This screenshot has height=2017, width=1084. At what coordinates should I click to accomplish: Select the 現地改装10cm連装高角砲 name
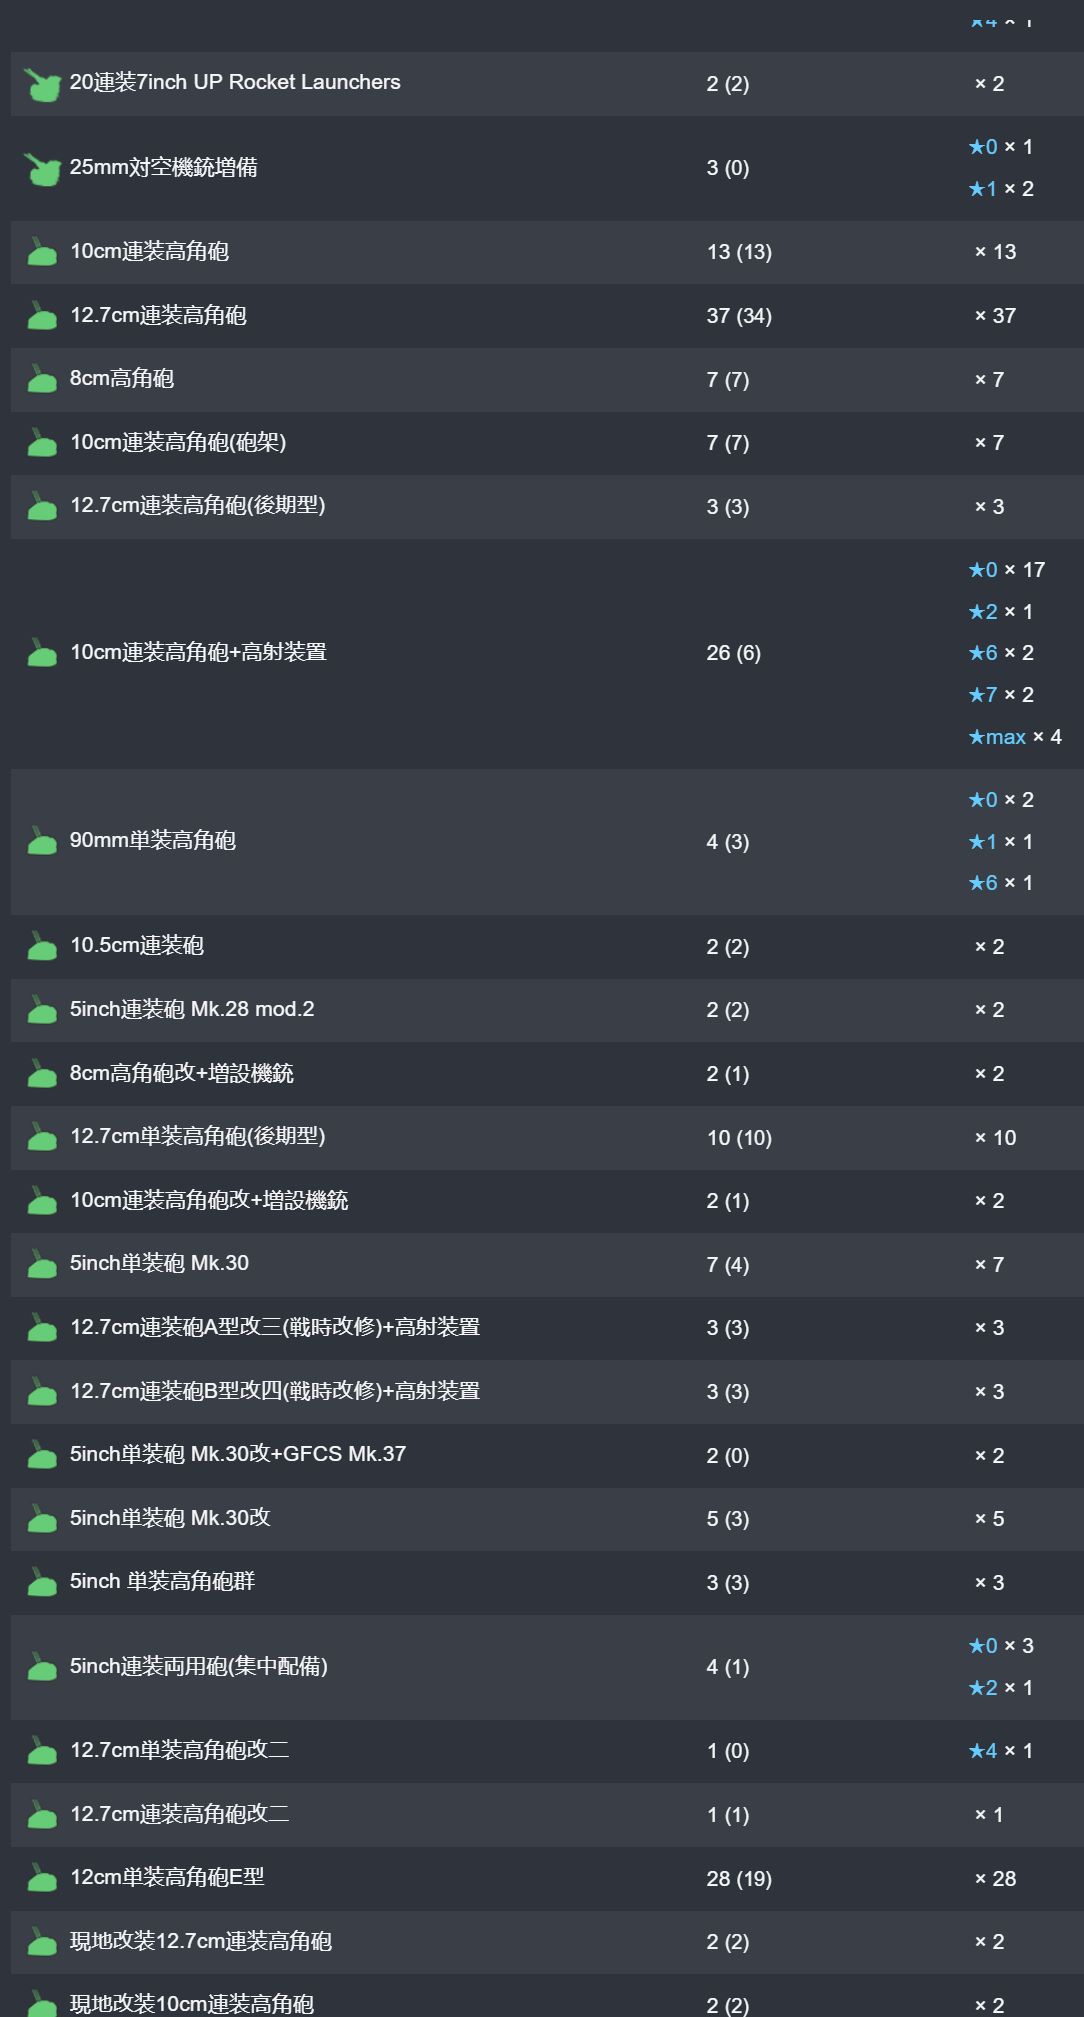(x=192, y=2004)
